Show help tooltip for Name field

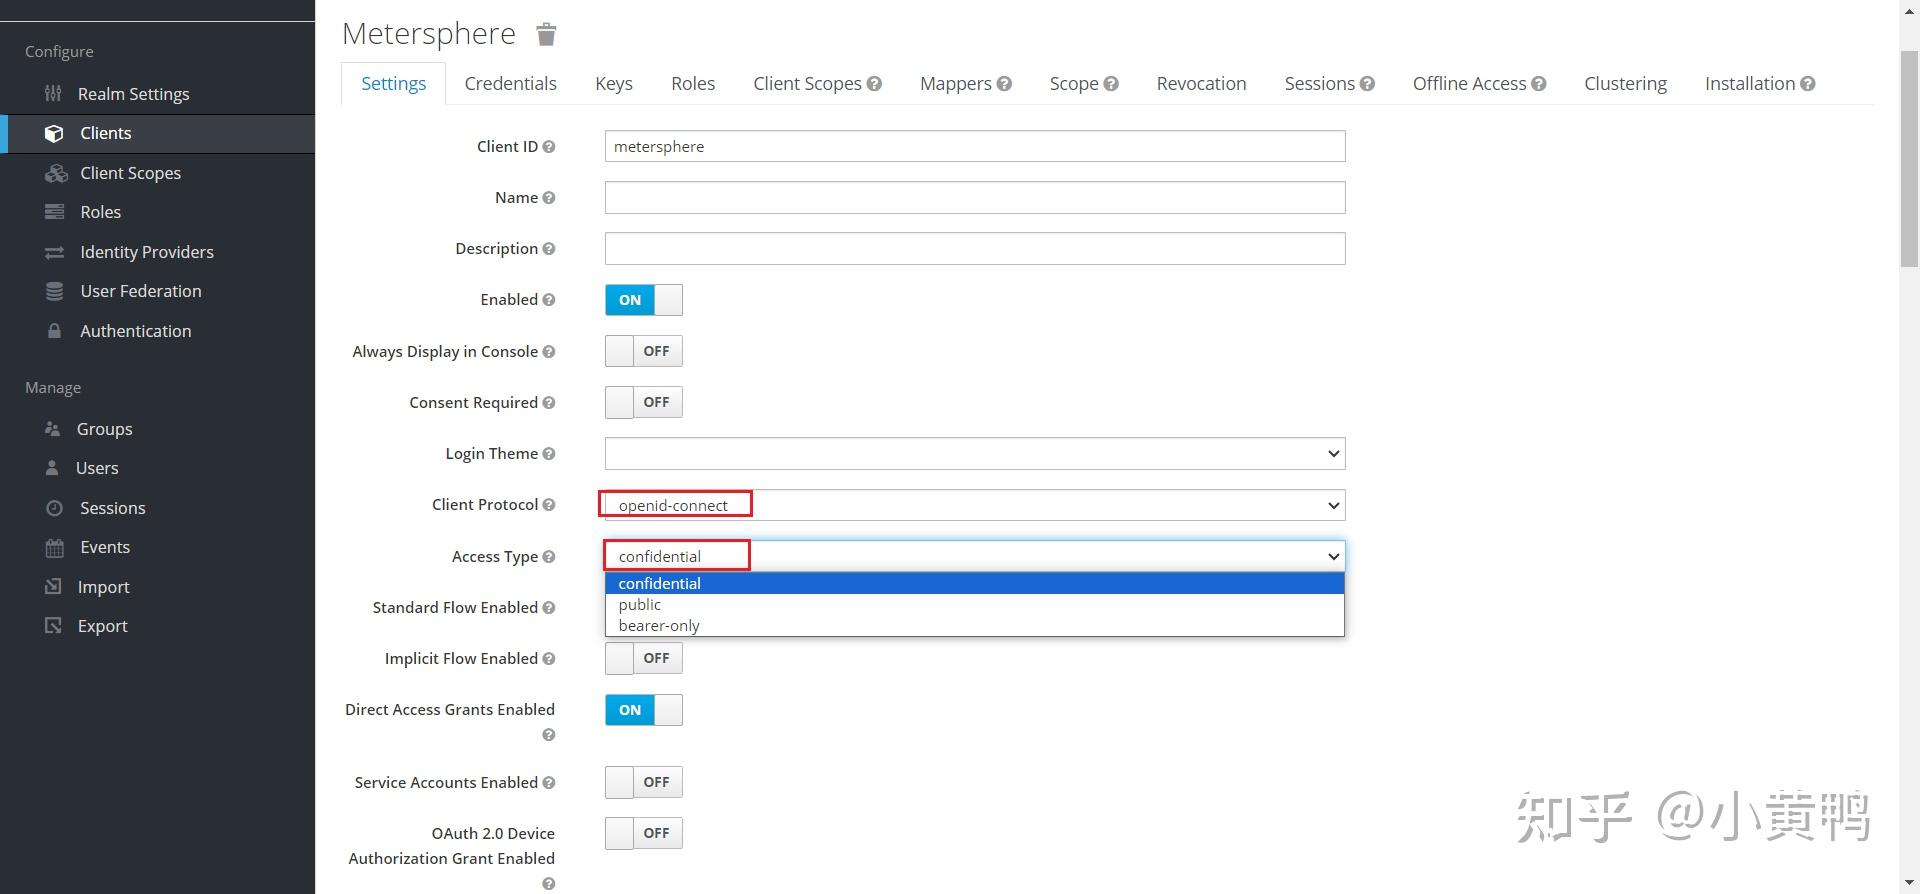[x=548, y=198]
